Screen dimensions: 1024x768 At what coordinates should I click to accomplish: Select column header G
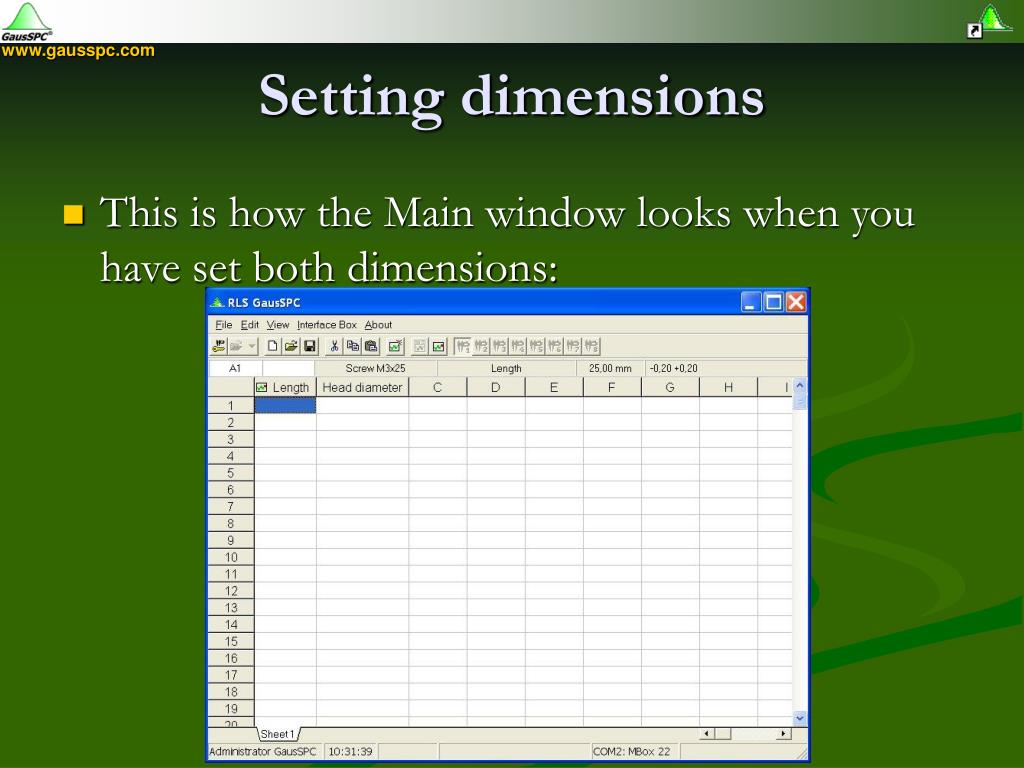coord(670,387)
